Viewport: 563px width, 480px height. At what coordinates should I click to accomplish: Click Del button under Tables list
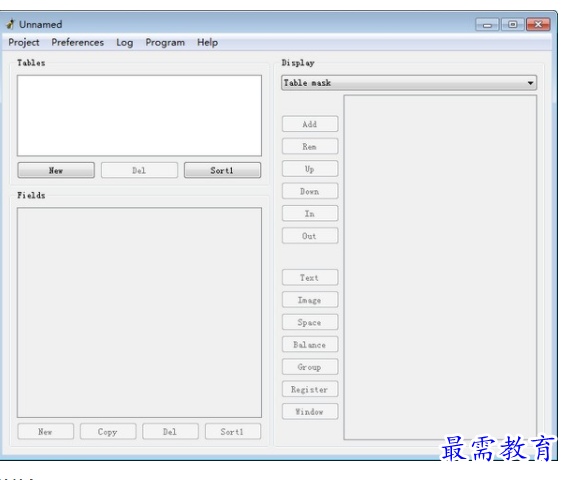139,170
